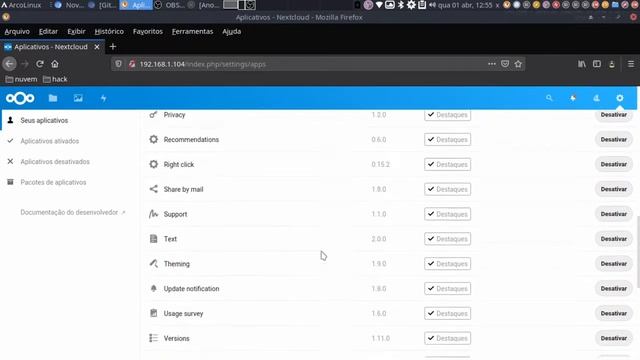This screenshot has height=360, width=640.
Task: Open the Ferramentas menu
Action: tap(192, 31)
